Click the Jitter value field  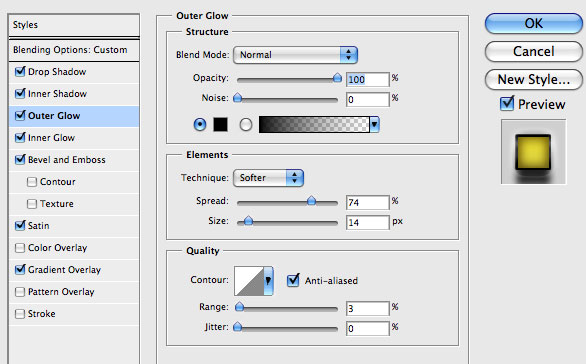coord(367,328)
